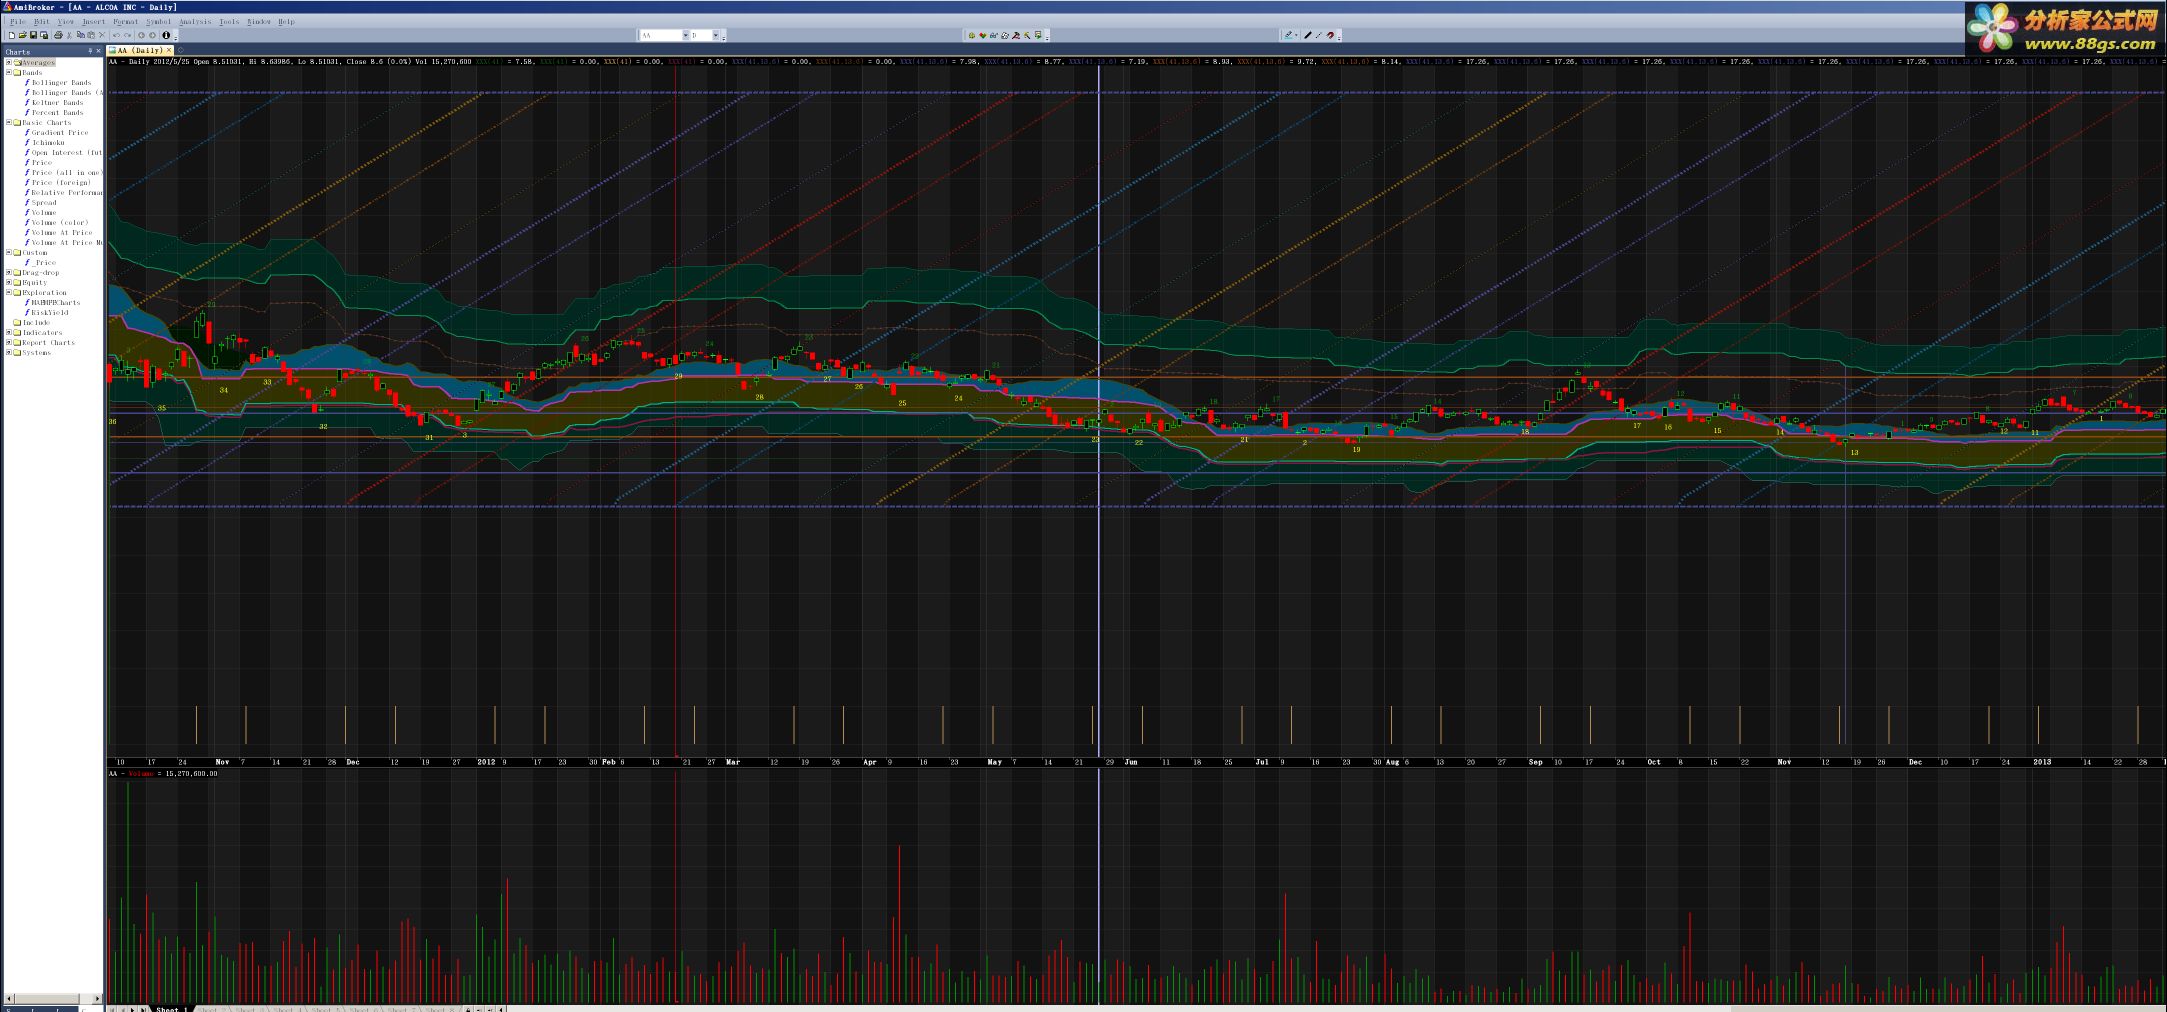Open the interval D dropdown
The width and height of the screenshot is (2167, 1012).
(x=716, y=35)
